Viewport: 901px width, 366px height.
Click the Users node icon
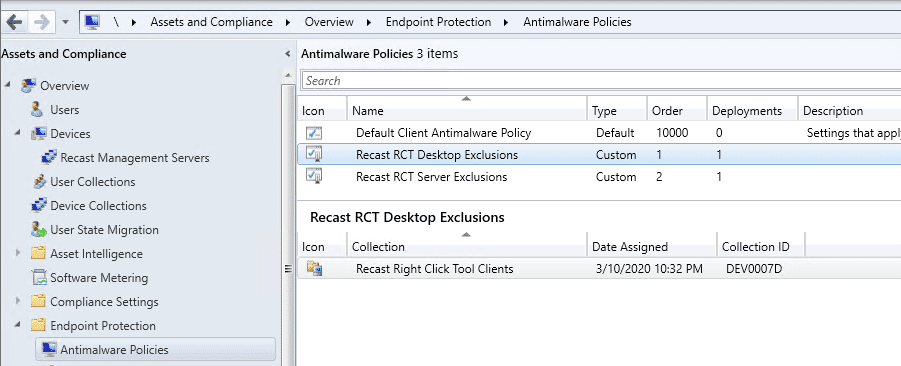pos(37,109)
